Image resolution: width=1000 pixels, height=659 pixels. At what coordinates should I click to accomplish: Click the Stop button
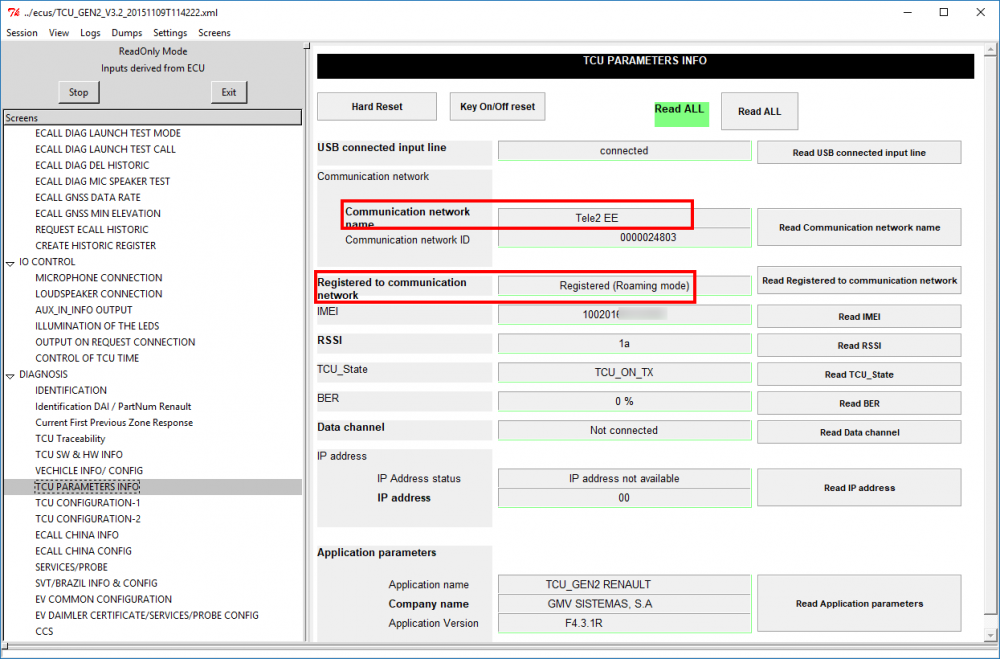pos(78,93)
